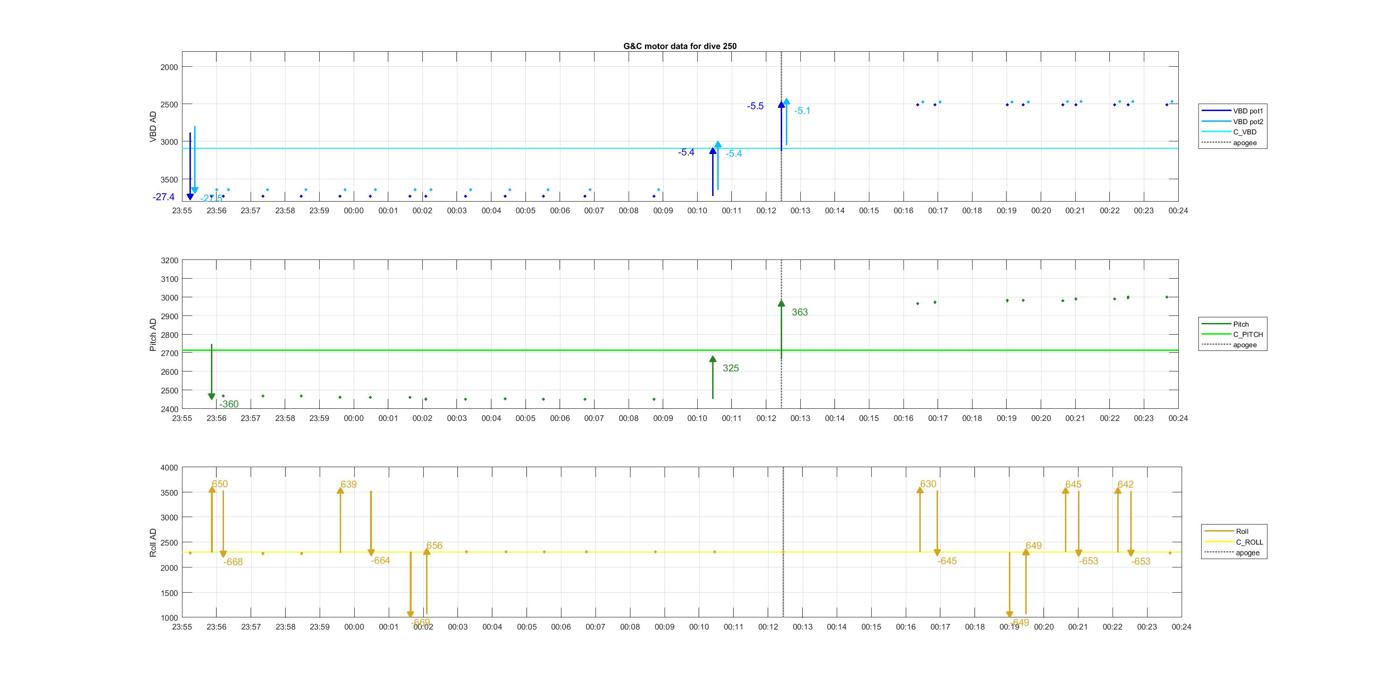Click the light blue '-5.1' data label

(x=802, y=111)
